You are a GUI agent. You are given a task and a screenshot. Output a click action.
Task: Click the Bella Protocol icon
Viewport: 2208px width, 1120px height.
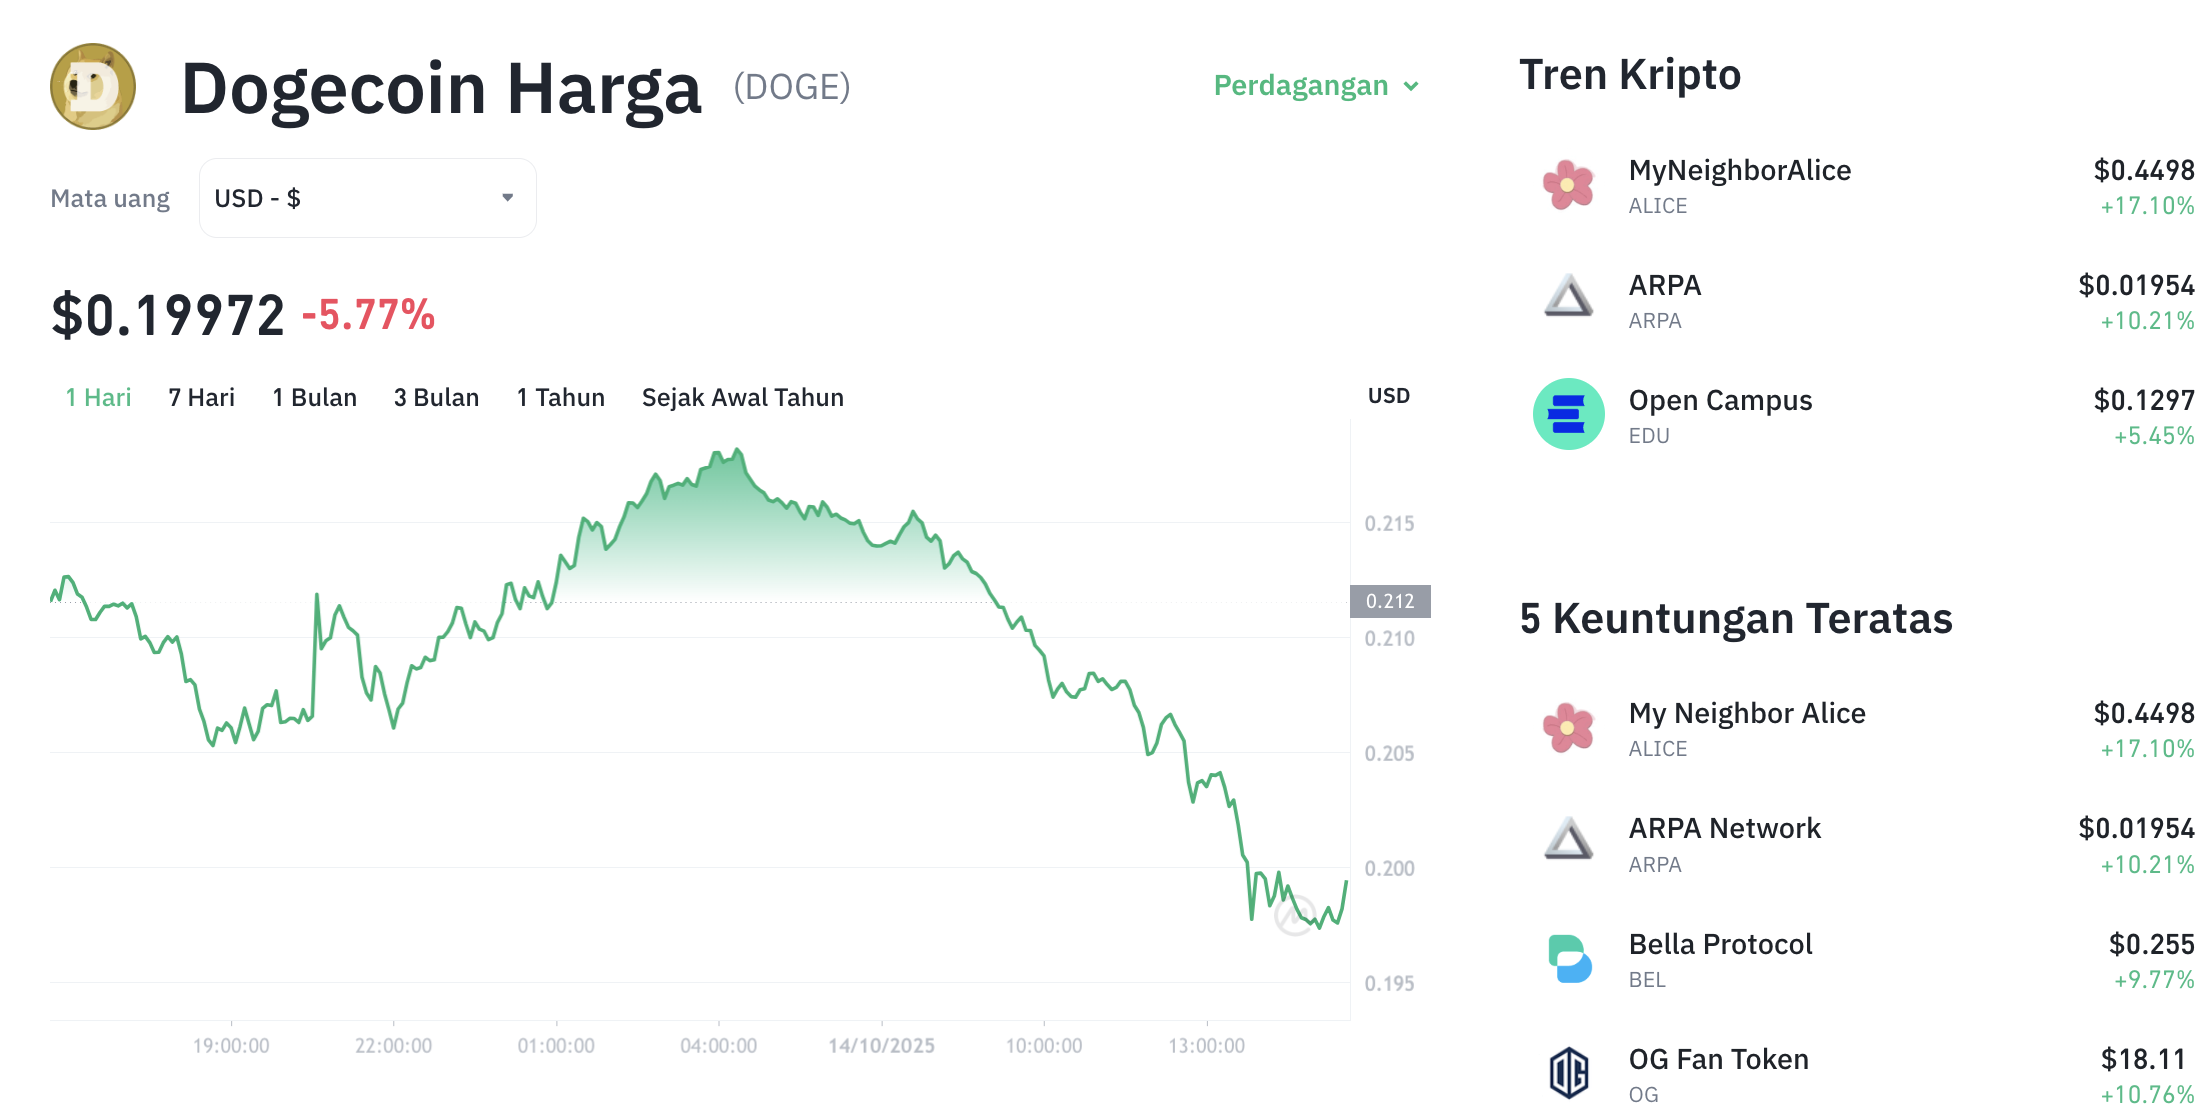(1568, 958)
